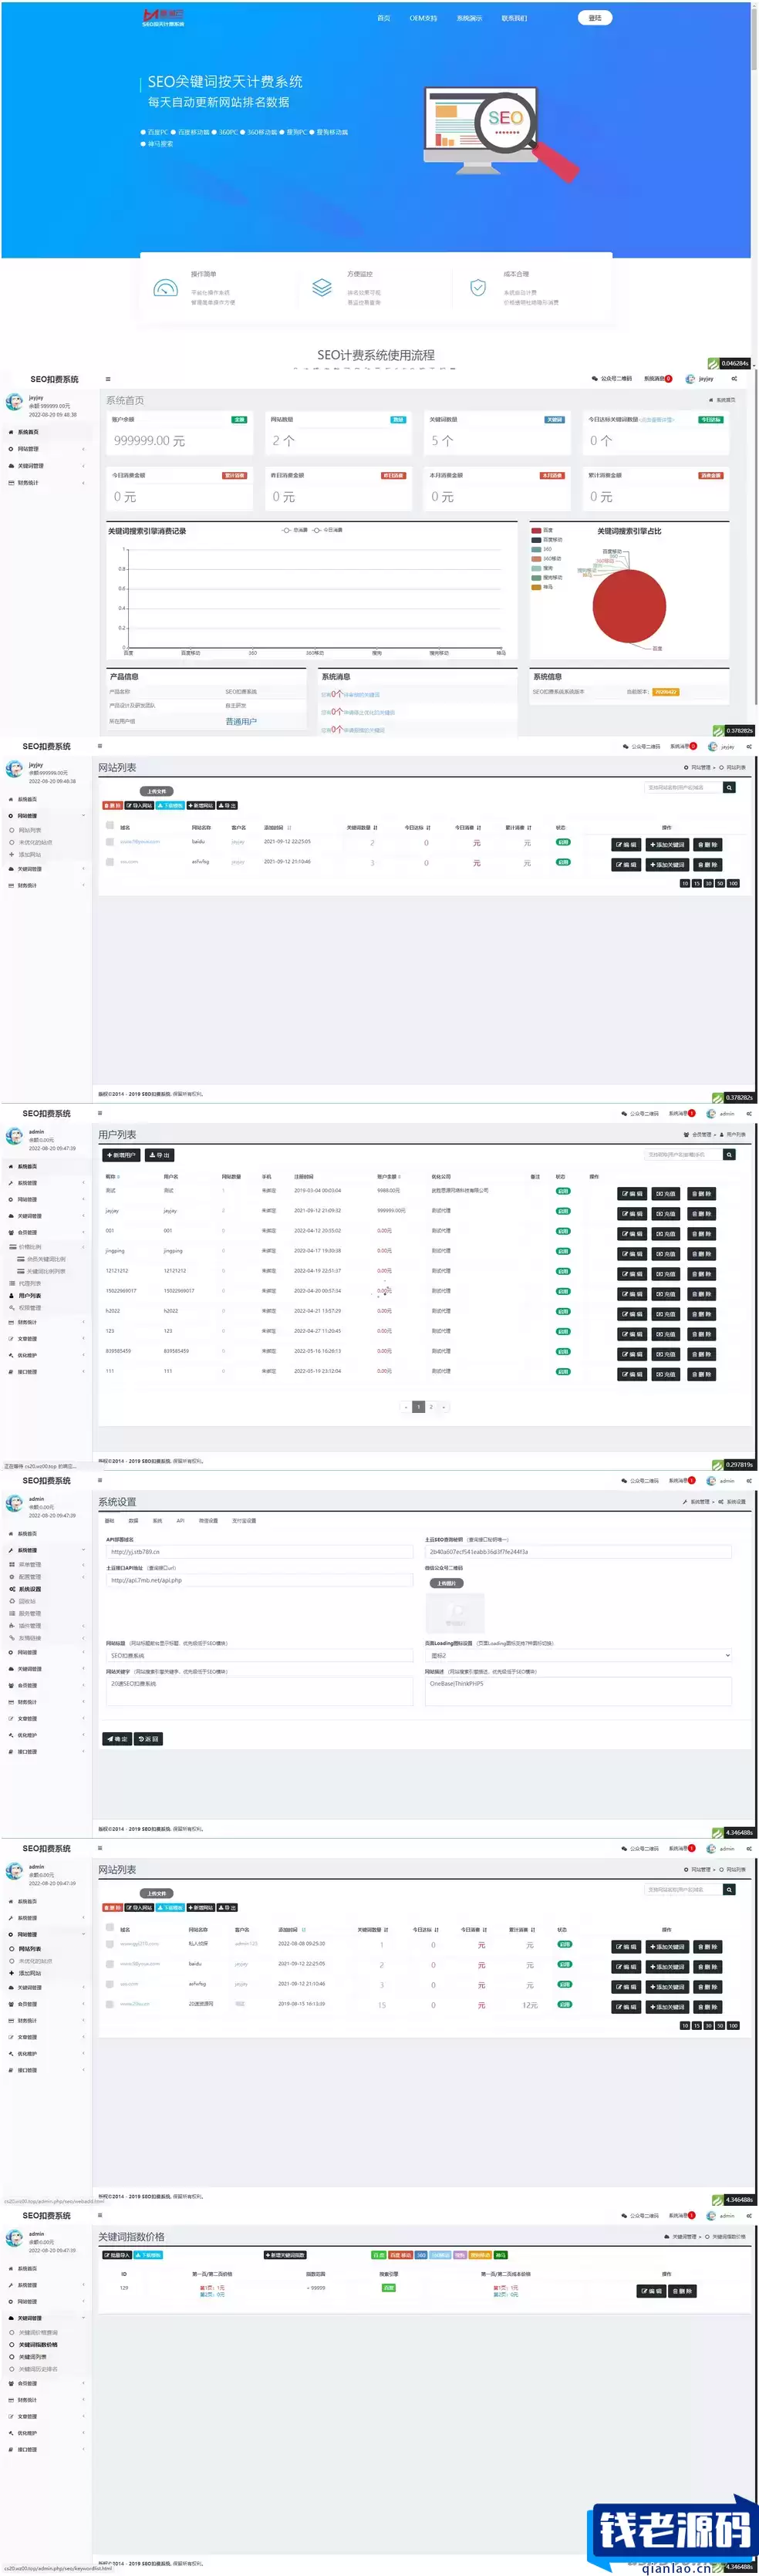759x2576 pixels.
Task: Click sort arrows beside 添加时间 on jayjay 网站列表
Action: [289, 828]
